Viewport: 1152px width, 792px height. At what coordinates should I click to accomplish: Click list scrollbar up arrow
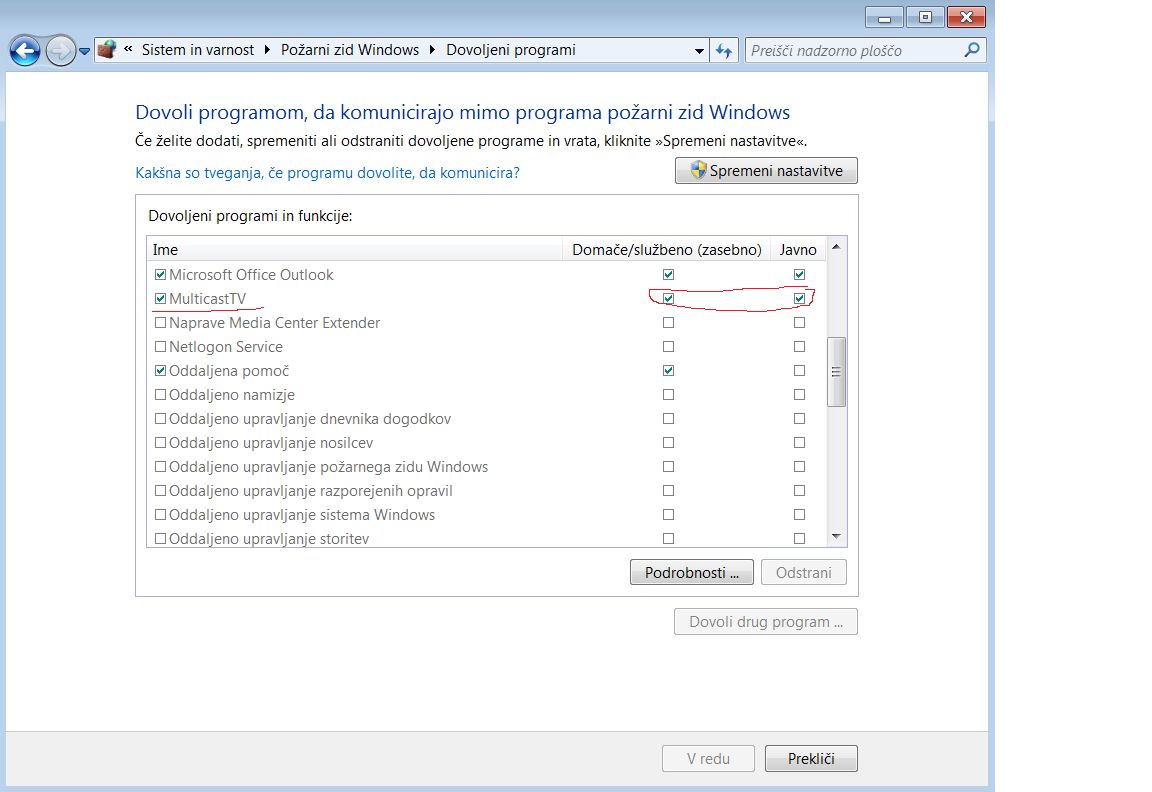pos(836,248)
